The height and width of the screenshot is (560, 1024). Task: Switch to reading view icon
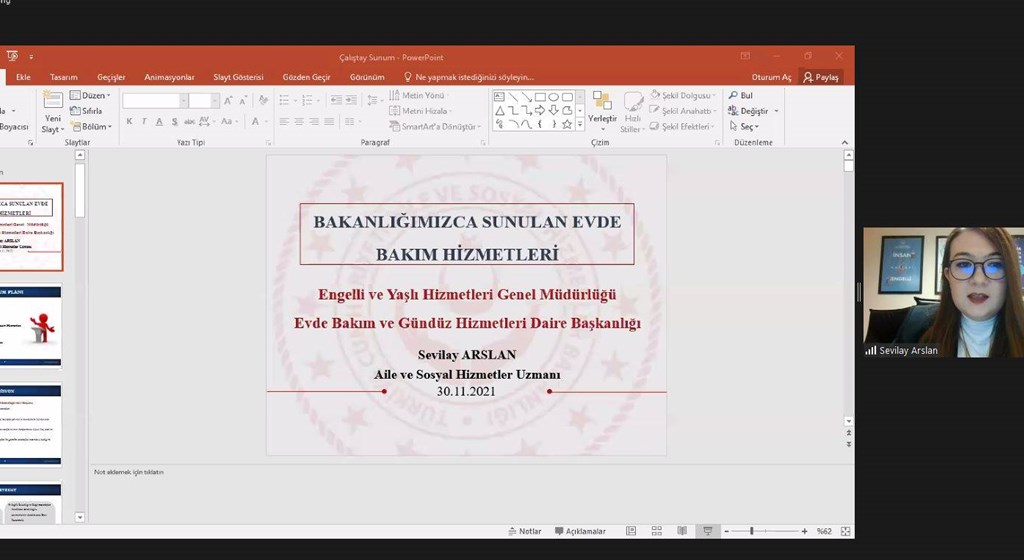tap(682, 531)
